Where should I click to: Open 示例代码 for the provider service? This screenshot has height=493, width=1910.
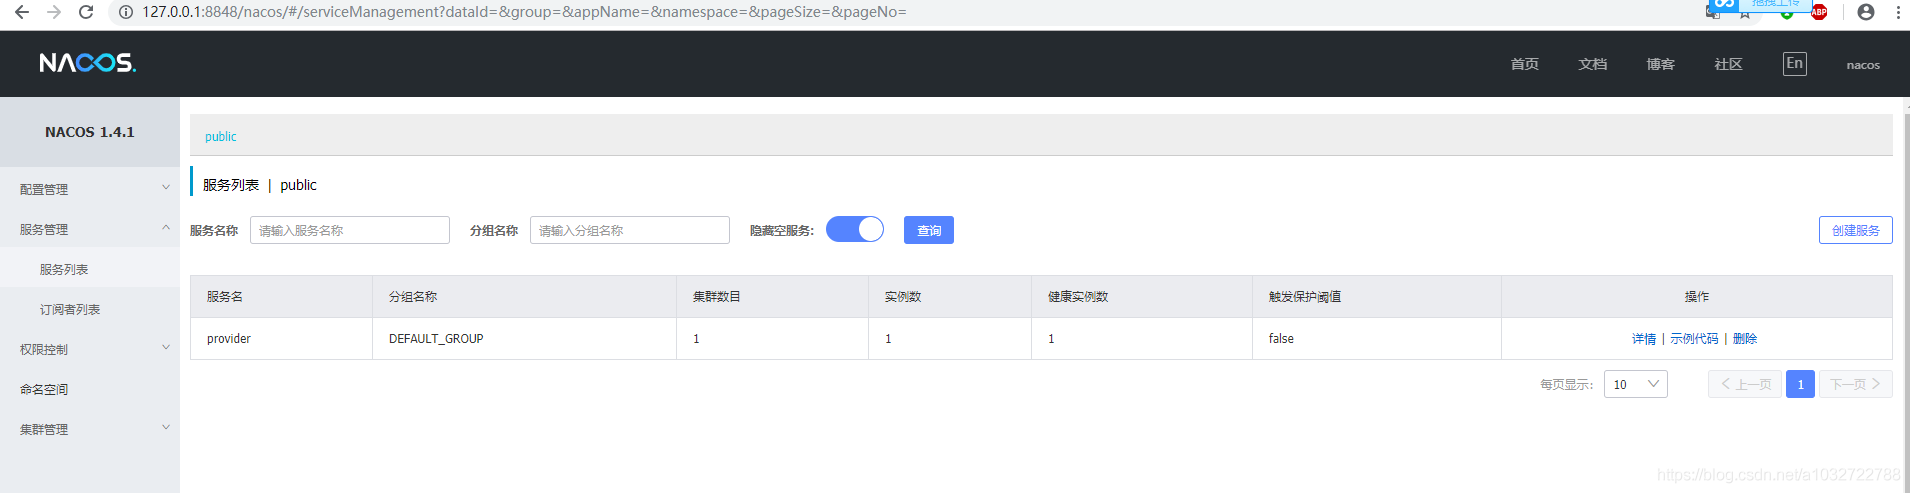point(1694,339)
